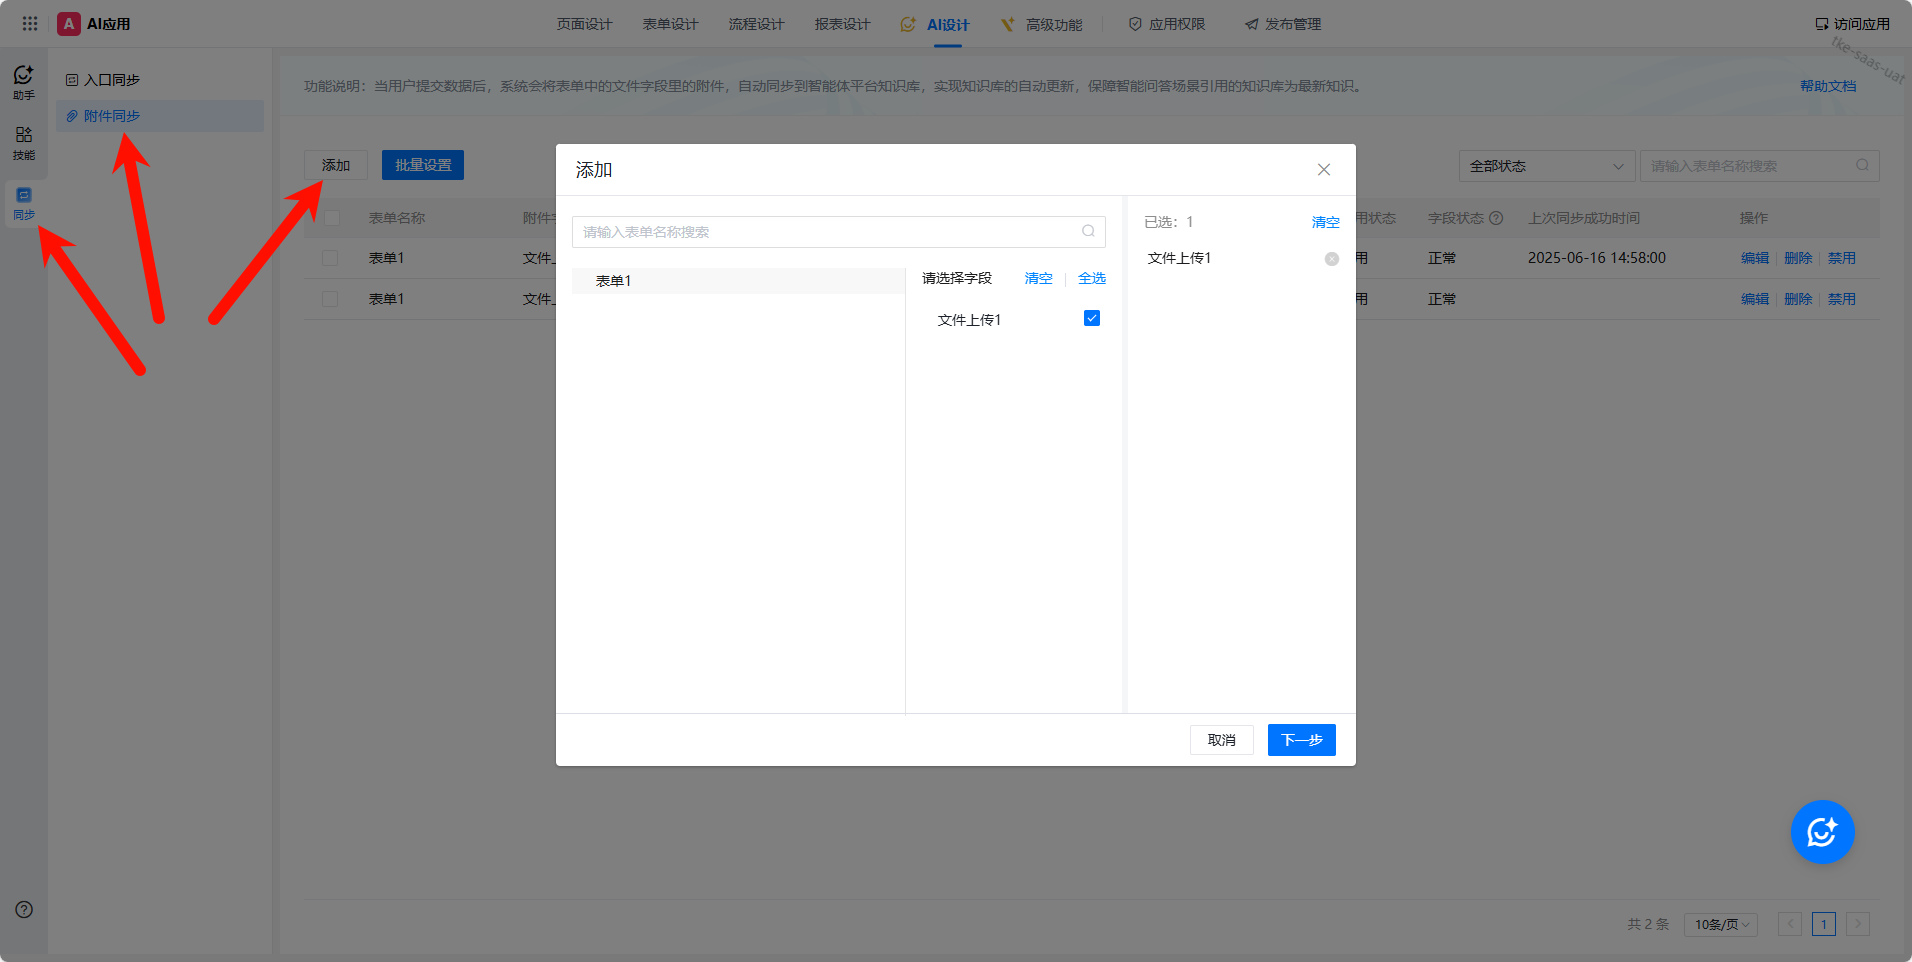Expand the 10条/页 page size dropdown

pos(1721,924)
